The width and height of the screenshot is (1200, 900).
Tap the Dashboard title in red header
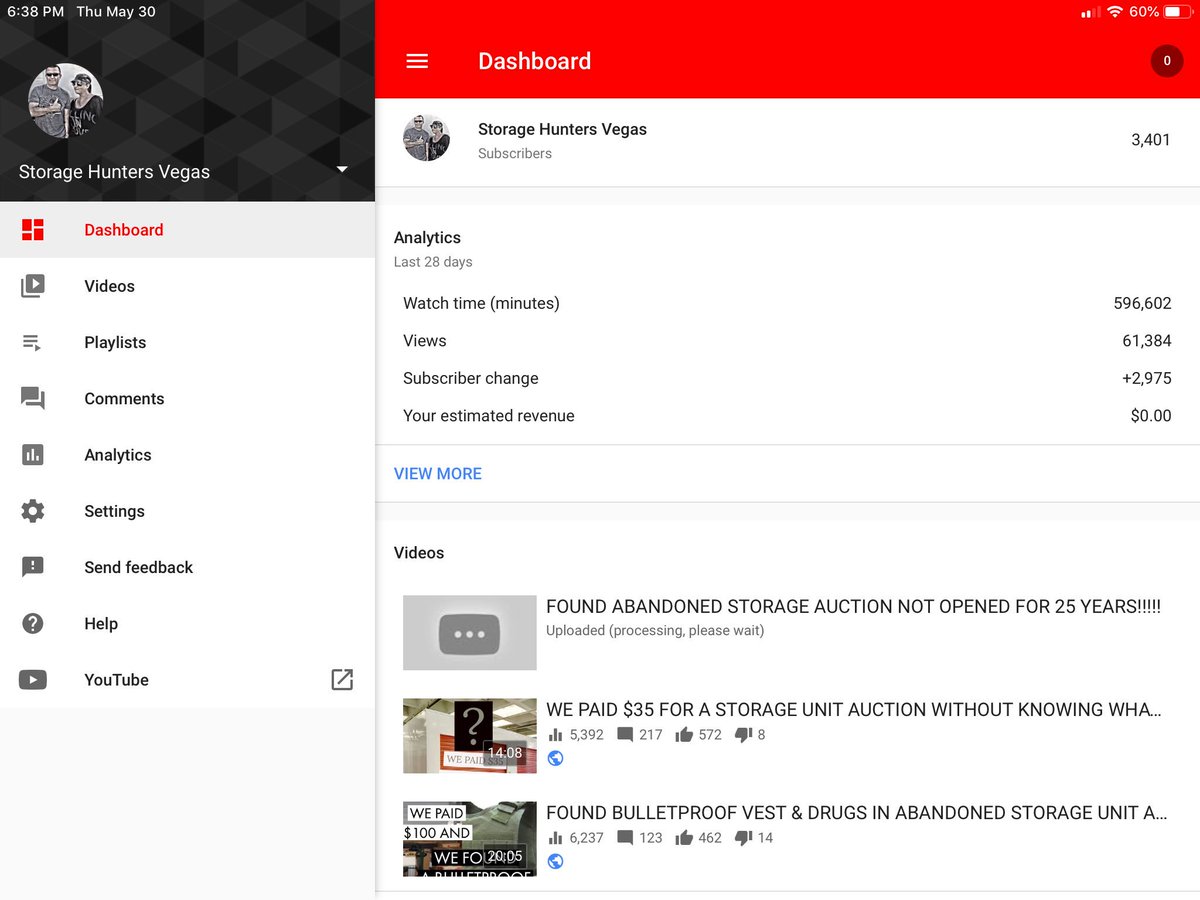tap(534, 61)
